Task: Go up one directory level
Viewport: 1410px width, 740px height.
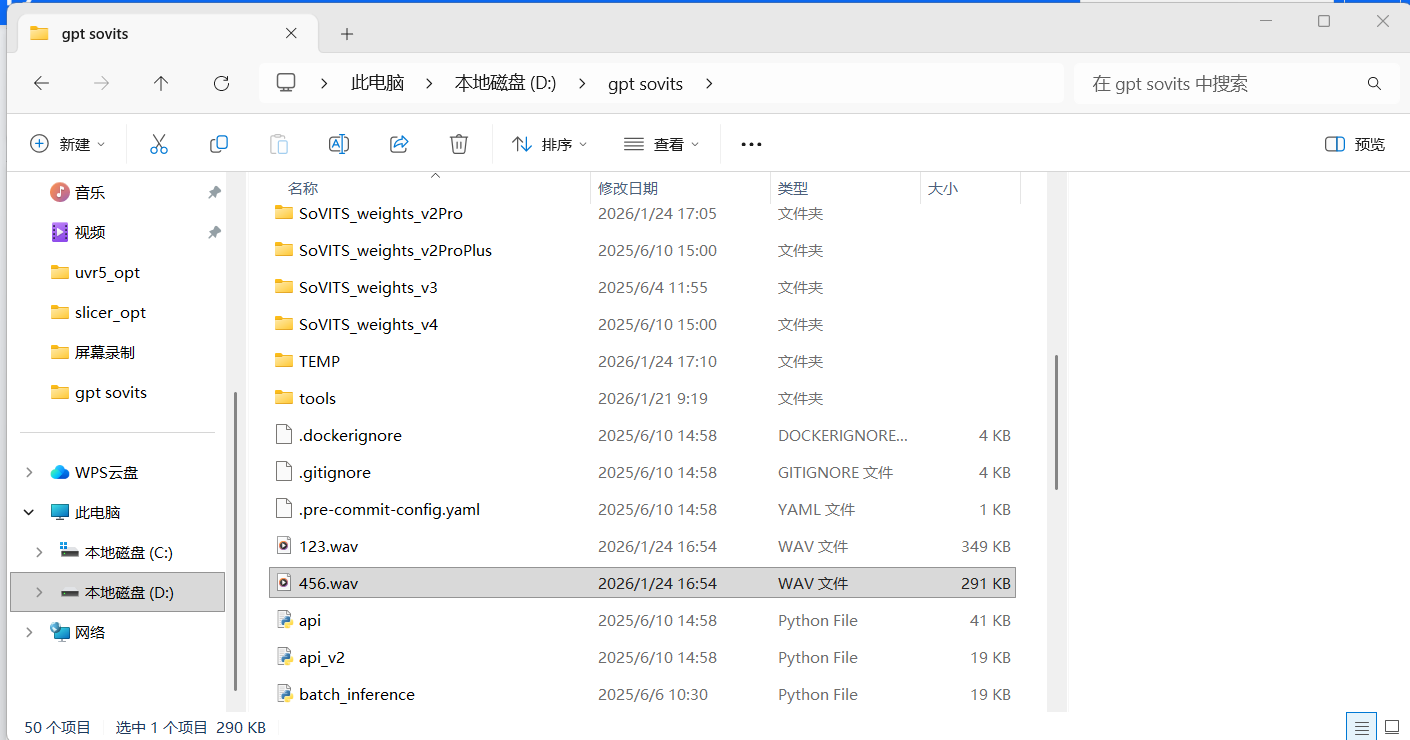Action: point(161,84)
